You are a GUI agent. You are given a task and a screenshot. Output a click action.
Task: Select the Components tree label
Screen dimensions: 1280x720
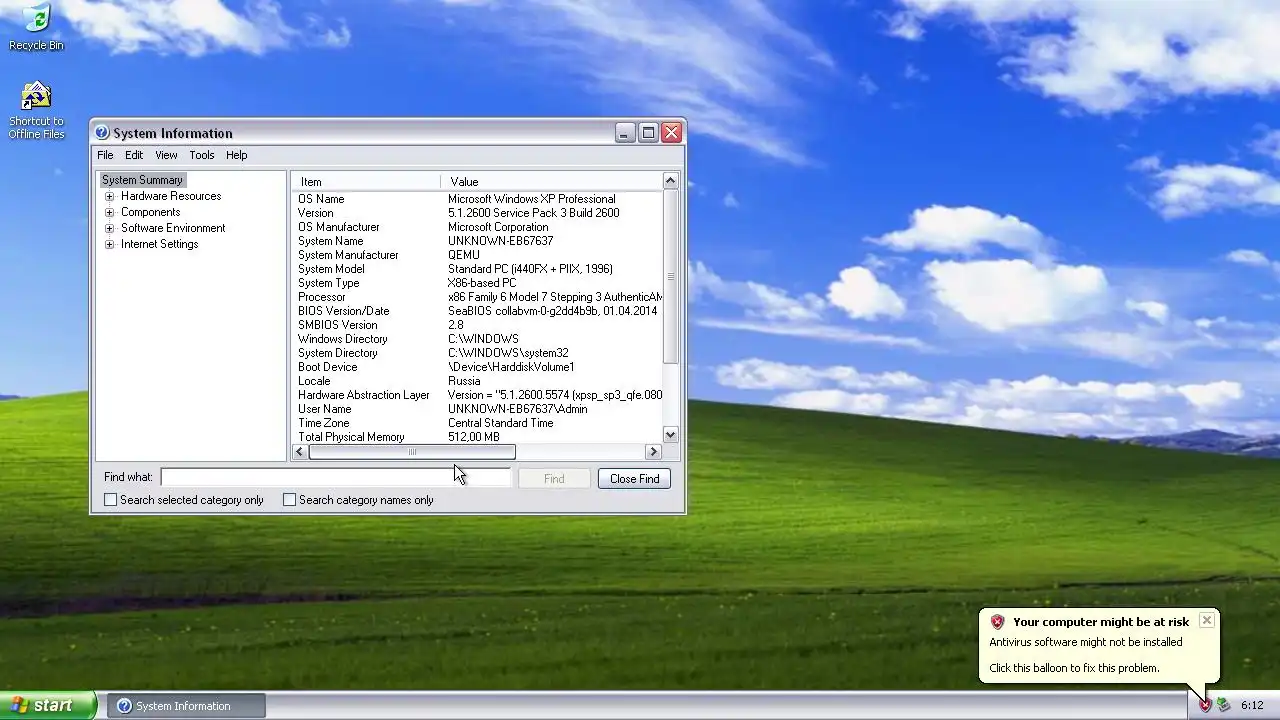[x=151, y=212]
